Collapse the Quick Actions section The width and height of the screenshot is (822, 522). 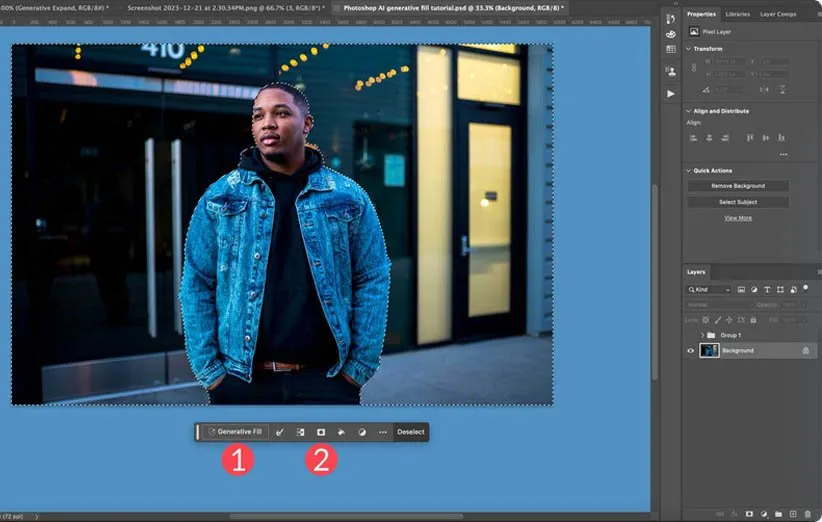tap(688, 171)
